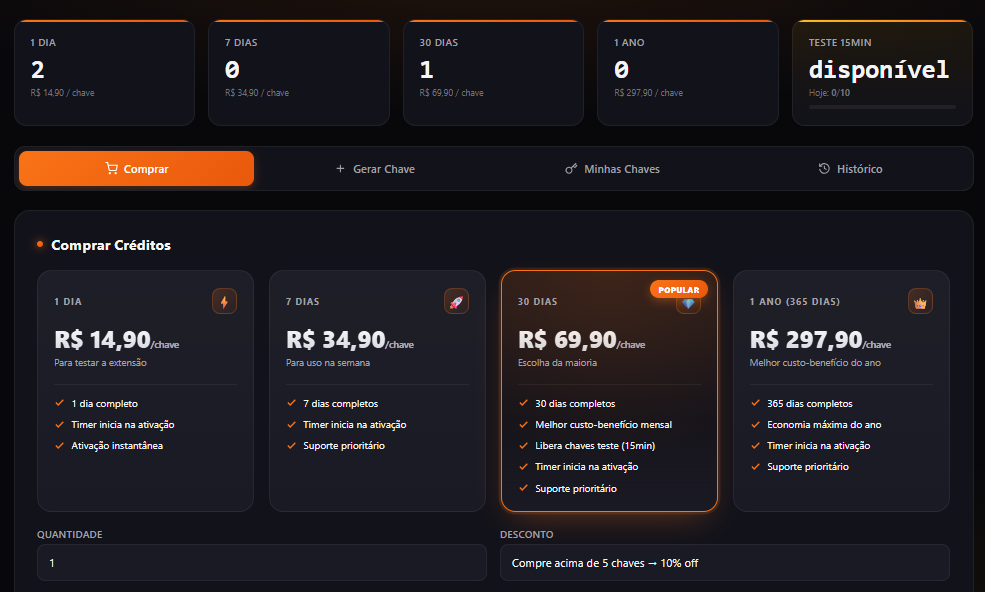Click the key icon beside Minhas Chaves

click(x=571, y=168)
